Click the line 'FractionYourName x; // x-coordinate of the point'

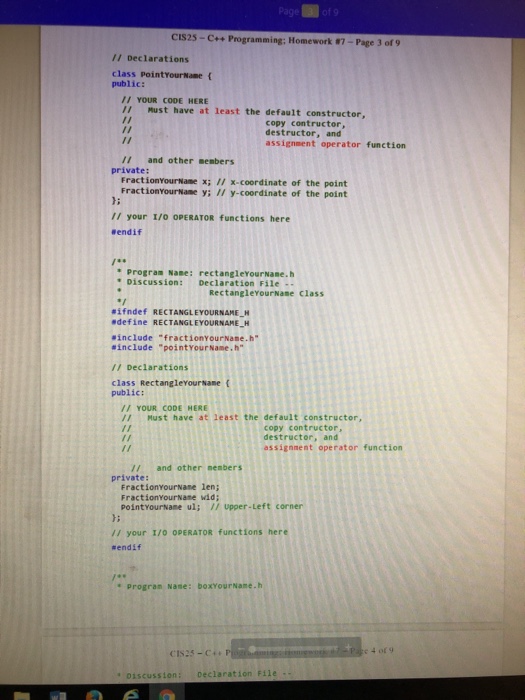[x=234, y=182]
